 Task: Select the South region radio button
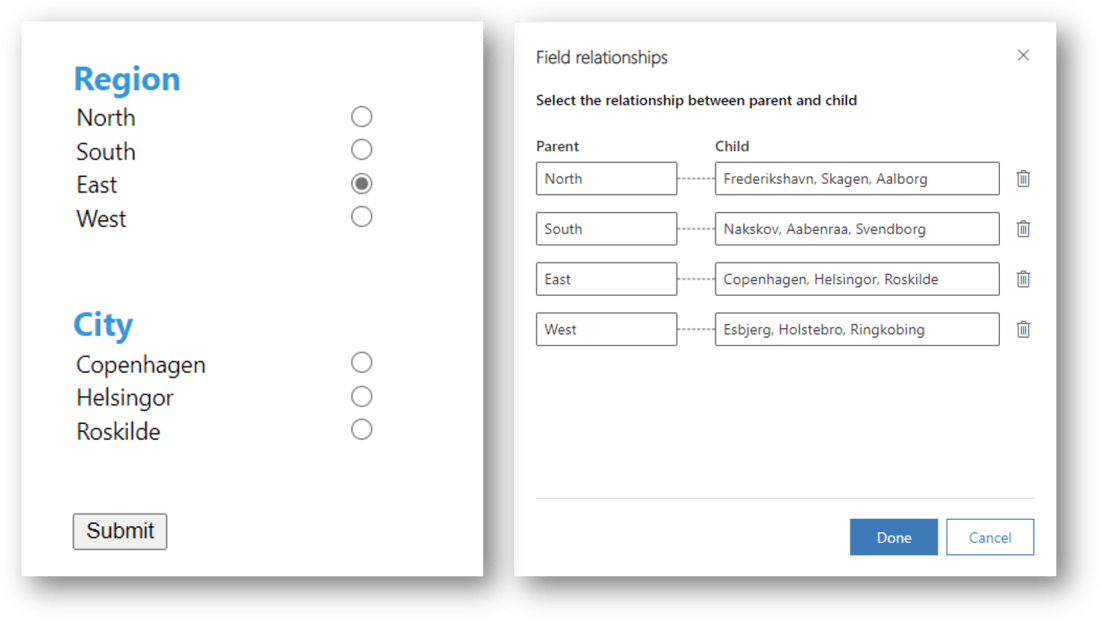pos(362,150)
